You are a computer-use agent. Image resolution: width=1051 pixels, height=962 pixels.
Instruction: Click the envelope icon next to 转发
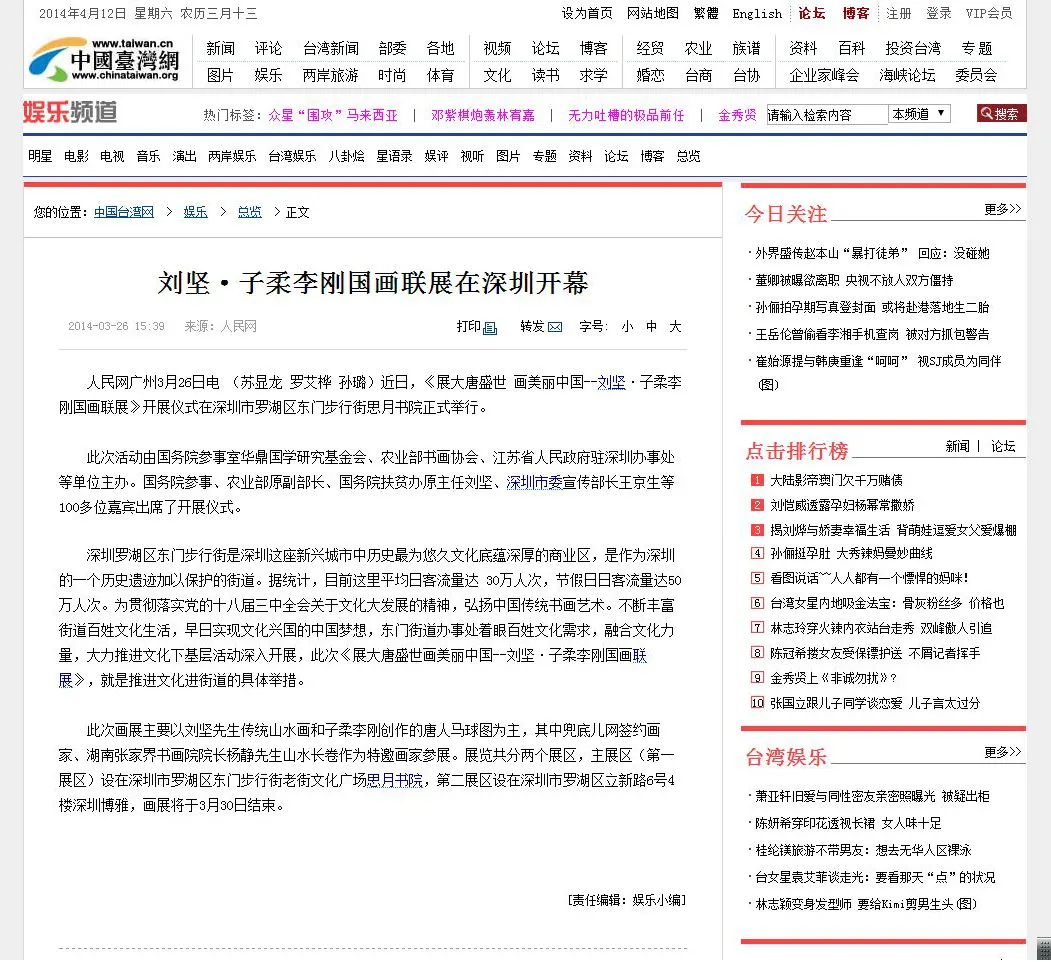pyautogui.click(x=555, y=327)
